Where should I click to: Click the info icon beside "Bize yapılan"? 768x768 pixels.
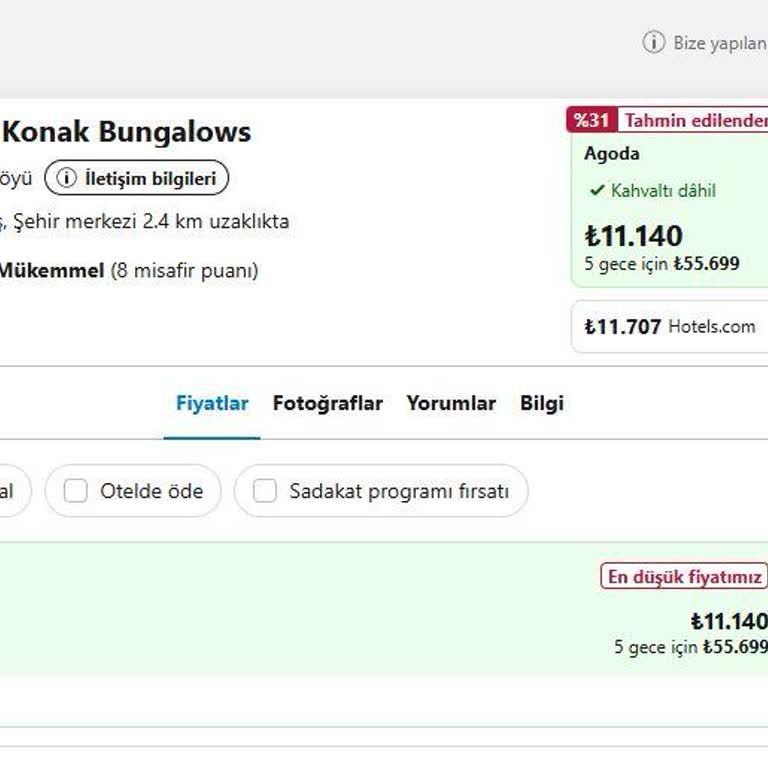pyautogui.click(x=653, y=42)
